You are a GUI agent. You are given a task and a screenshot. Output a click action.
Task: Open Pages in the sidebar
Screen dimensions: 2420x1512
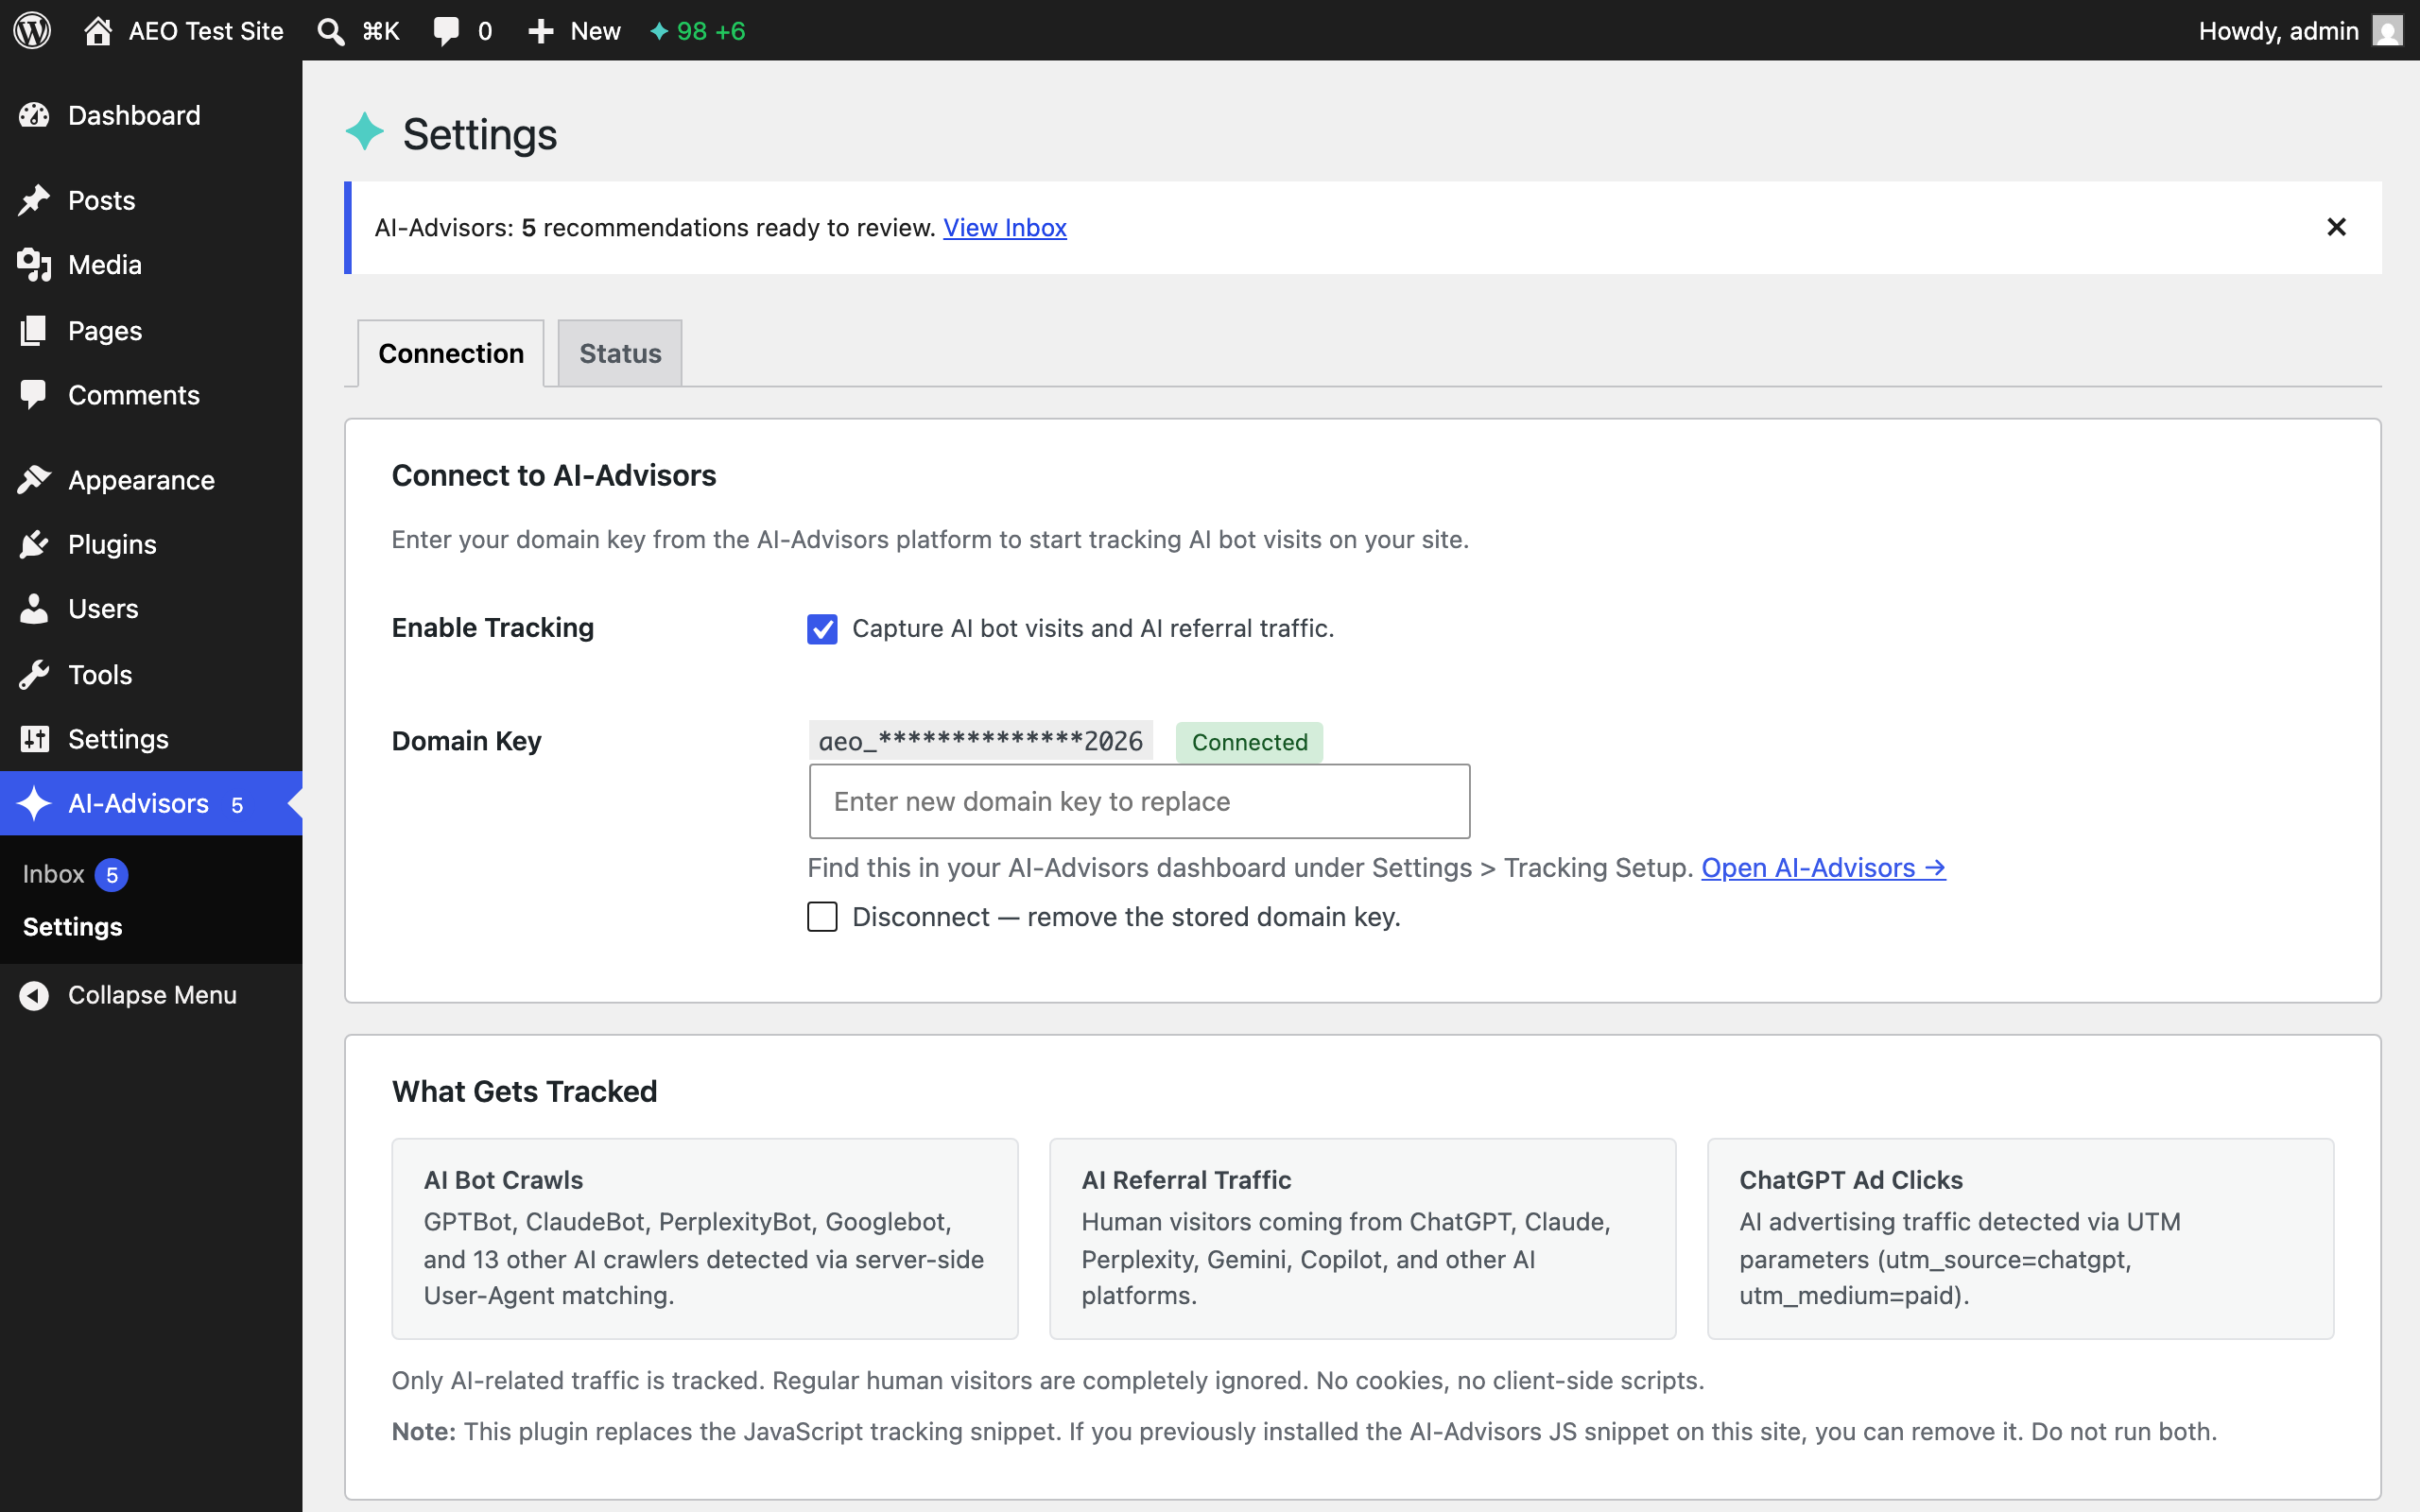(105, 330)
